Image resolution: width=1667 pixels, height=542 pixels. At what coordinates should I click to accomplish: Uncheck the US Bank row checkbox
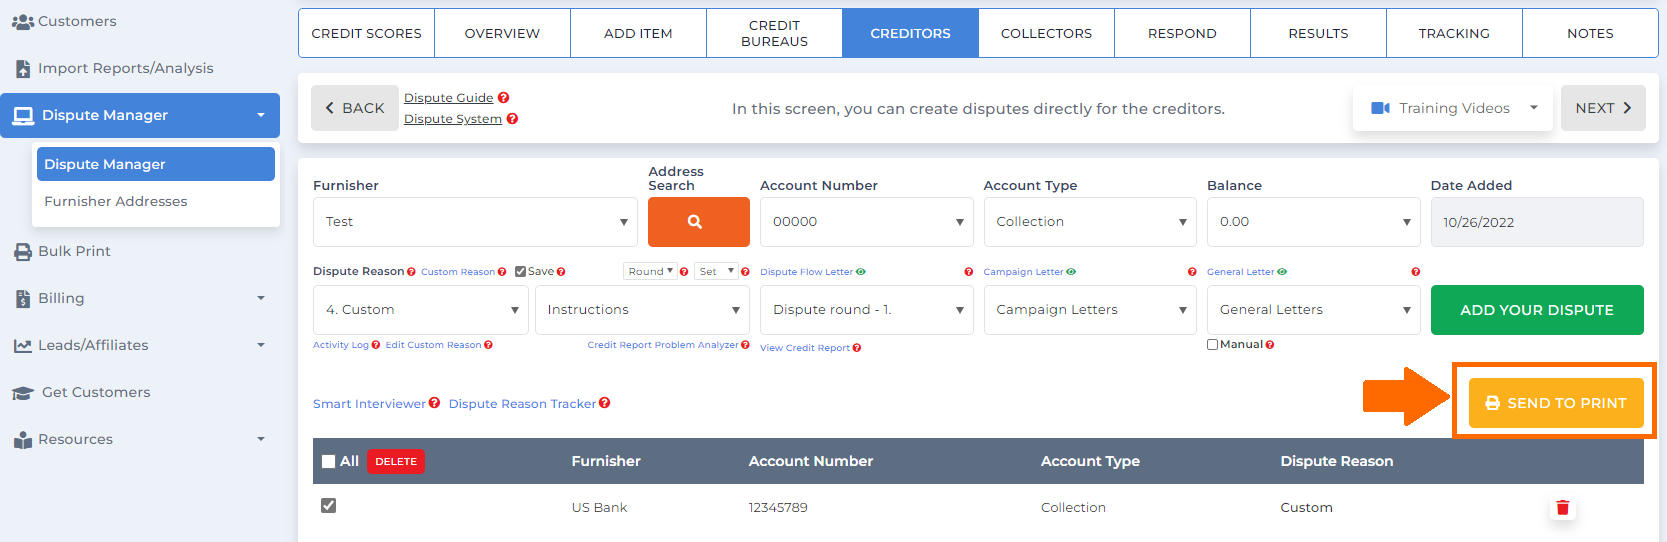click(x=328, y=506)
